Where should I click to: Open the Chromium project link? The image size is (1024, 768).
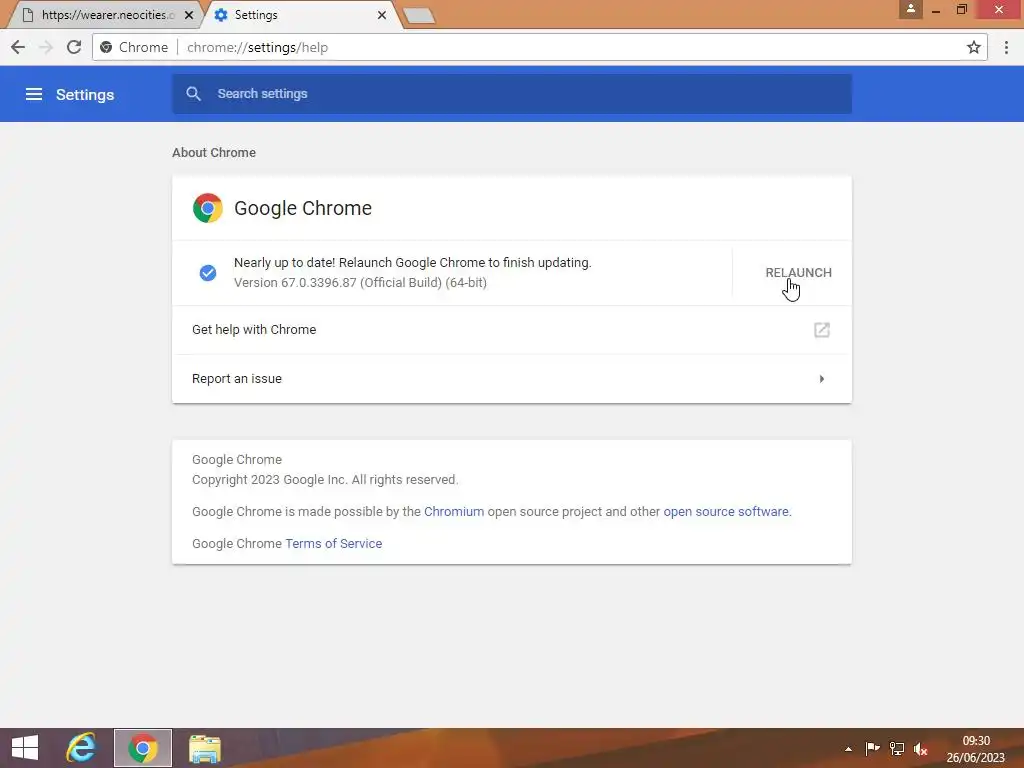(x=454, y=511)
